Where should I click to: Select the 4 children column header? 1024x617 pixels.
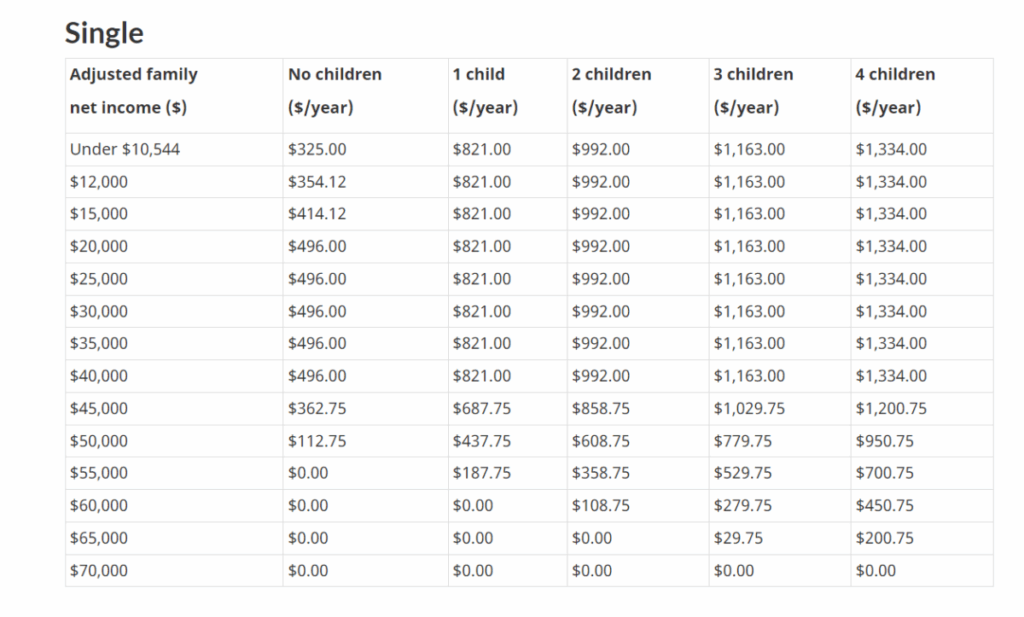coord(895,91)
